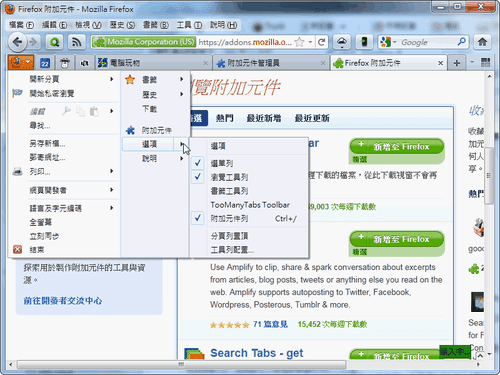Click the orange Firefox menu button
This screenshot has width=500, height=375.
21,62
